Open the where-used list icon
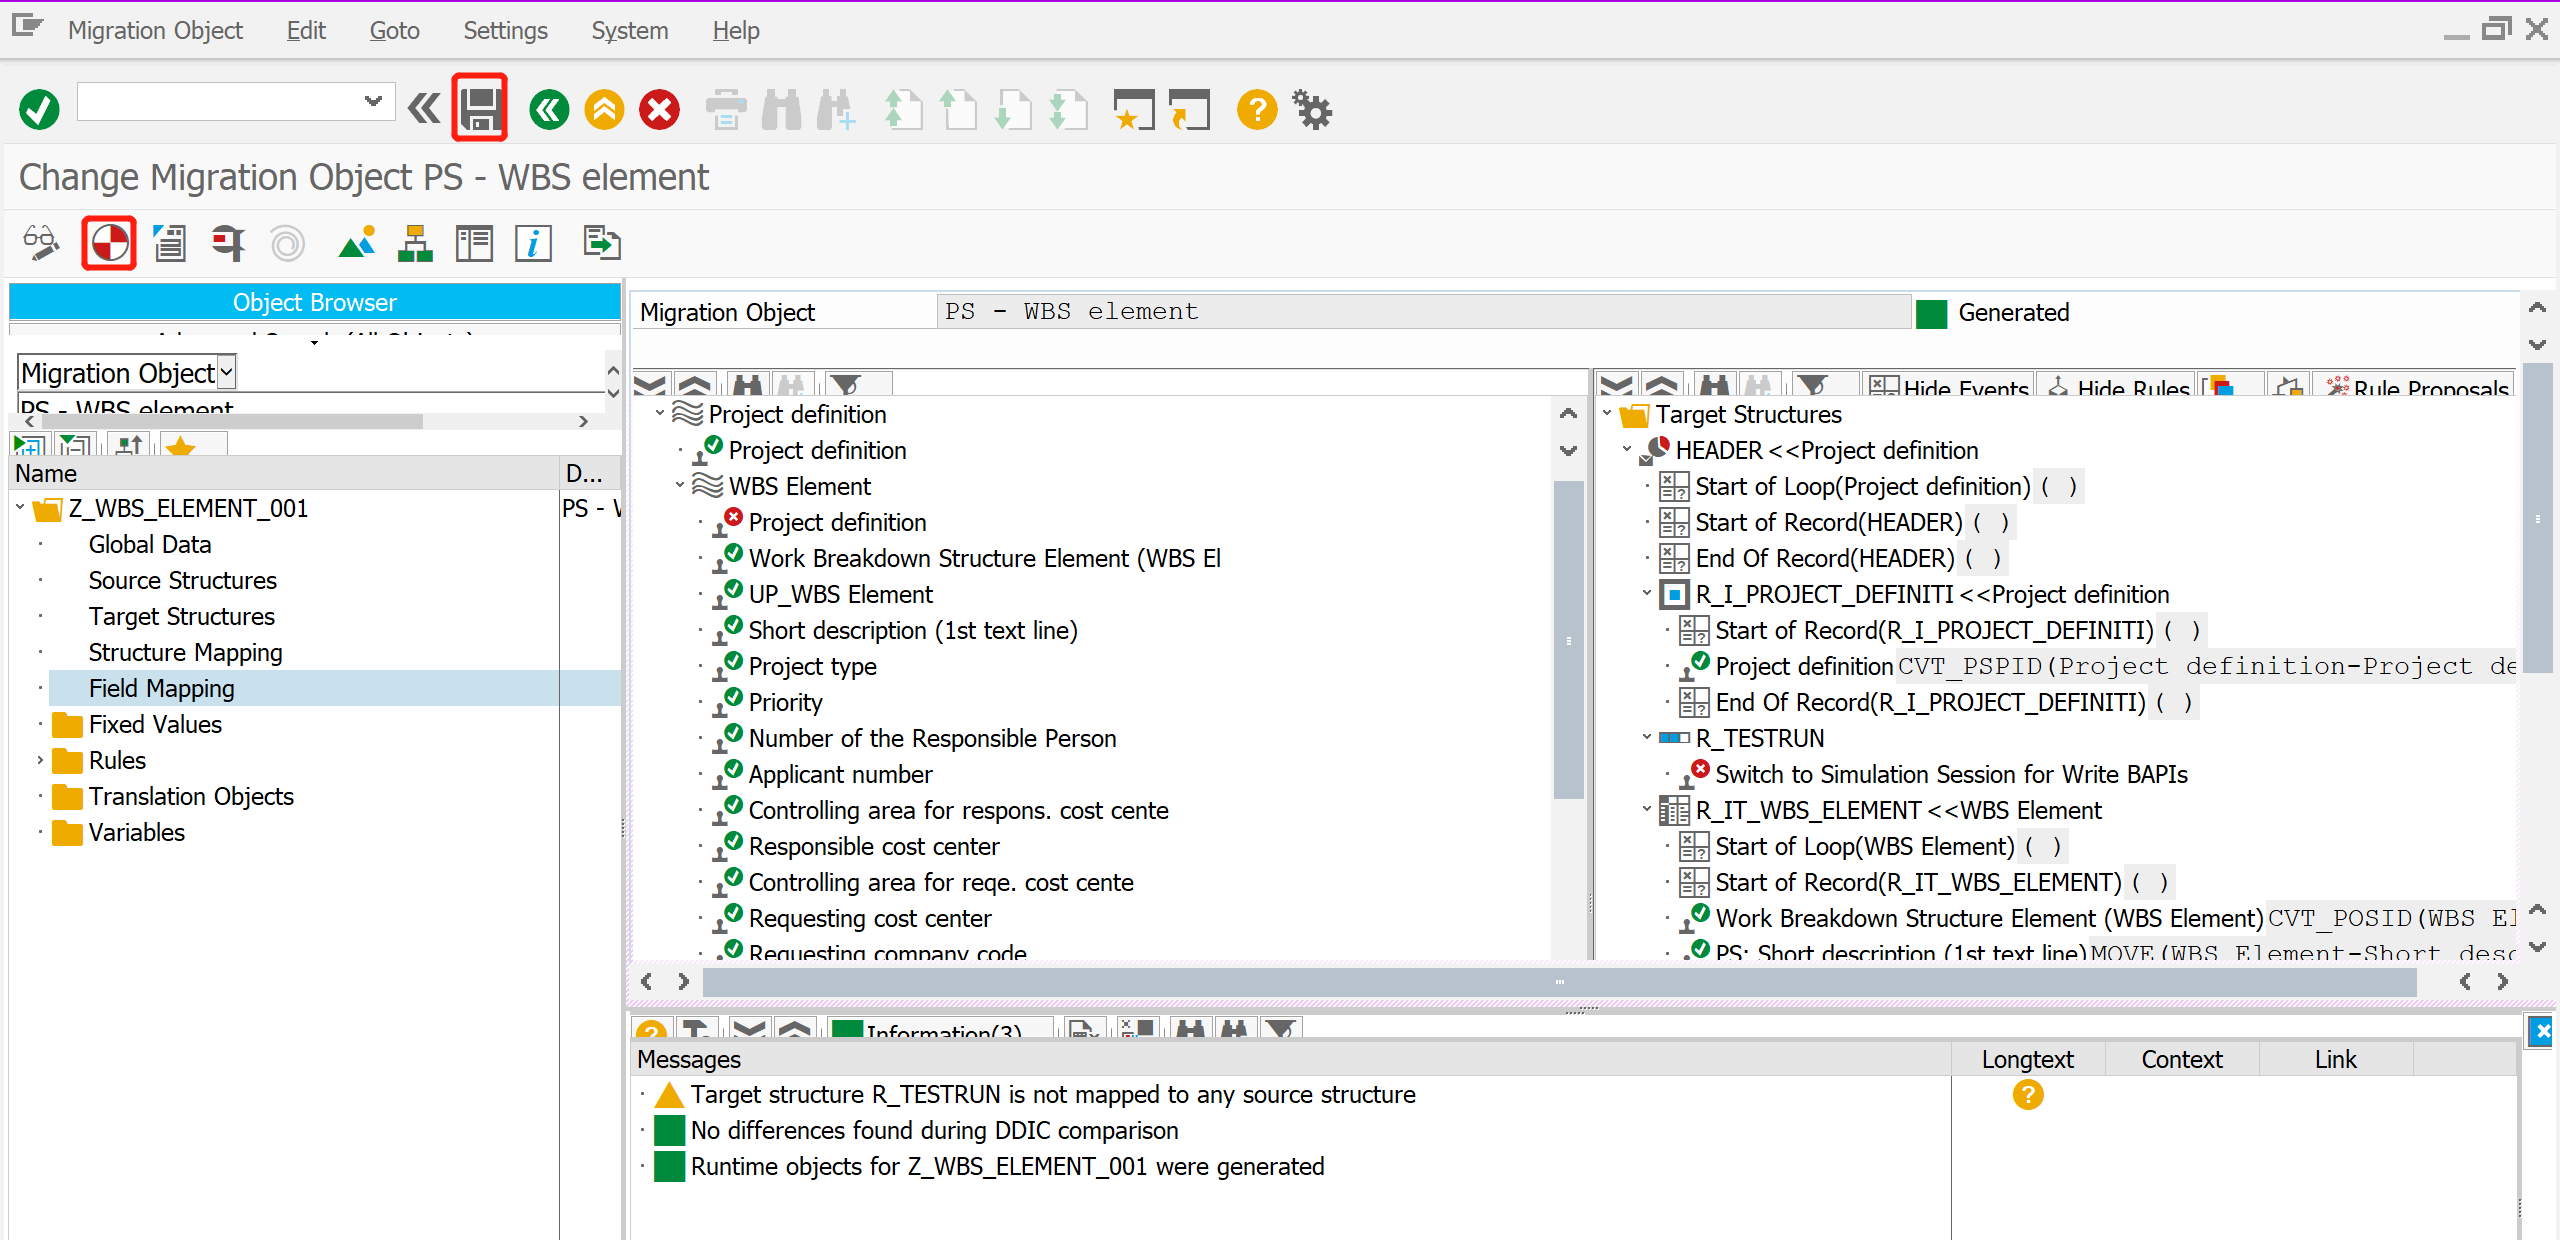Image resolution: width=2560 pixels, height=1240 pixels. (x=227, y=242)
